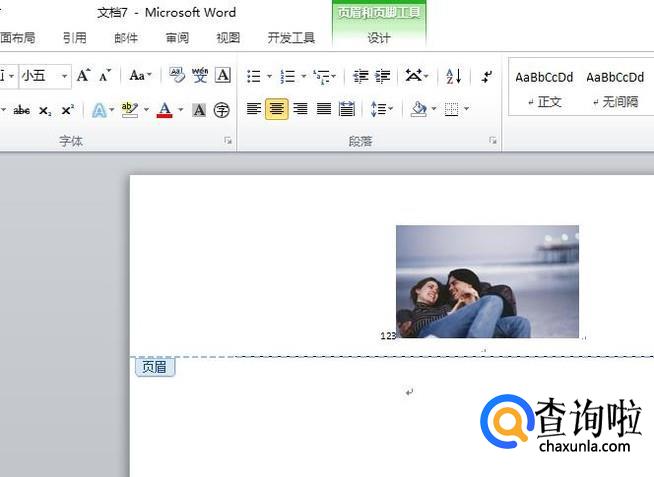Select the couple photo in header
The image size is (654, 477).
tap(487, 281)
